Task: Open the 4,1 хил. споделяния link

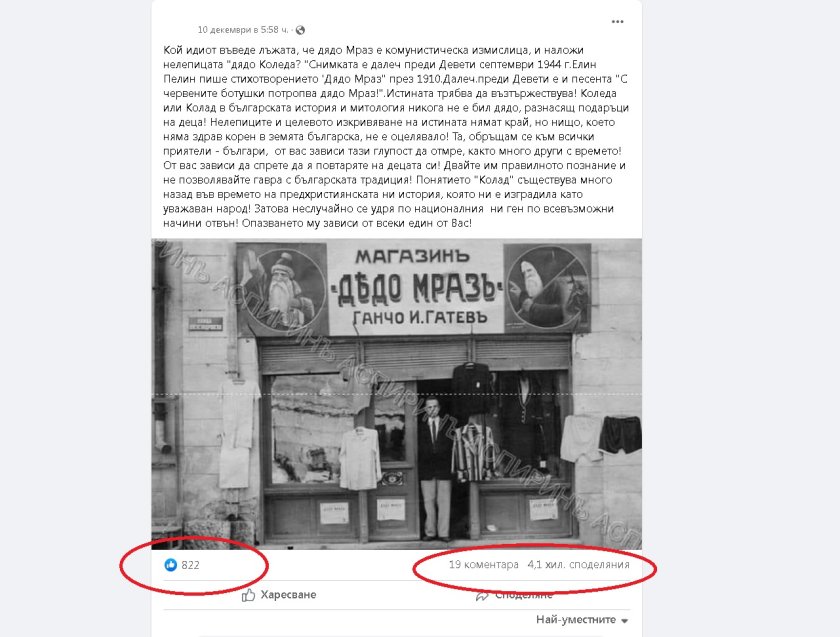Action: tap(579, 565)
